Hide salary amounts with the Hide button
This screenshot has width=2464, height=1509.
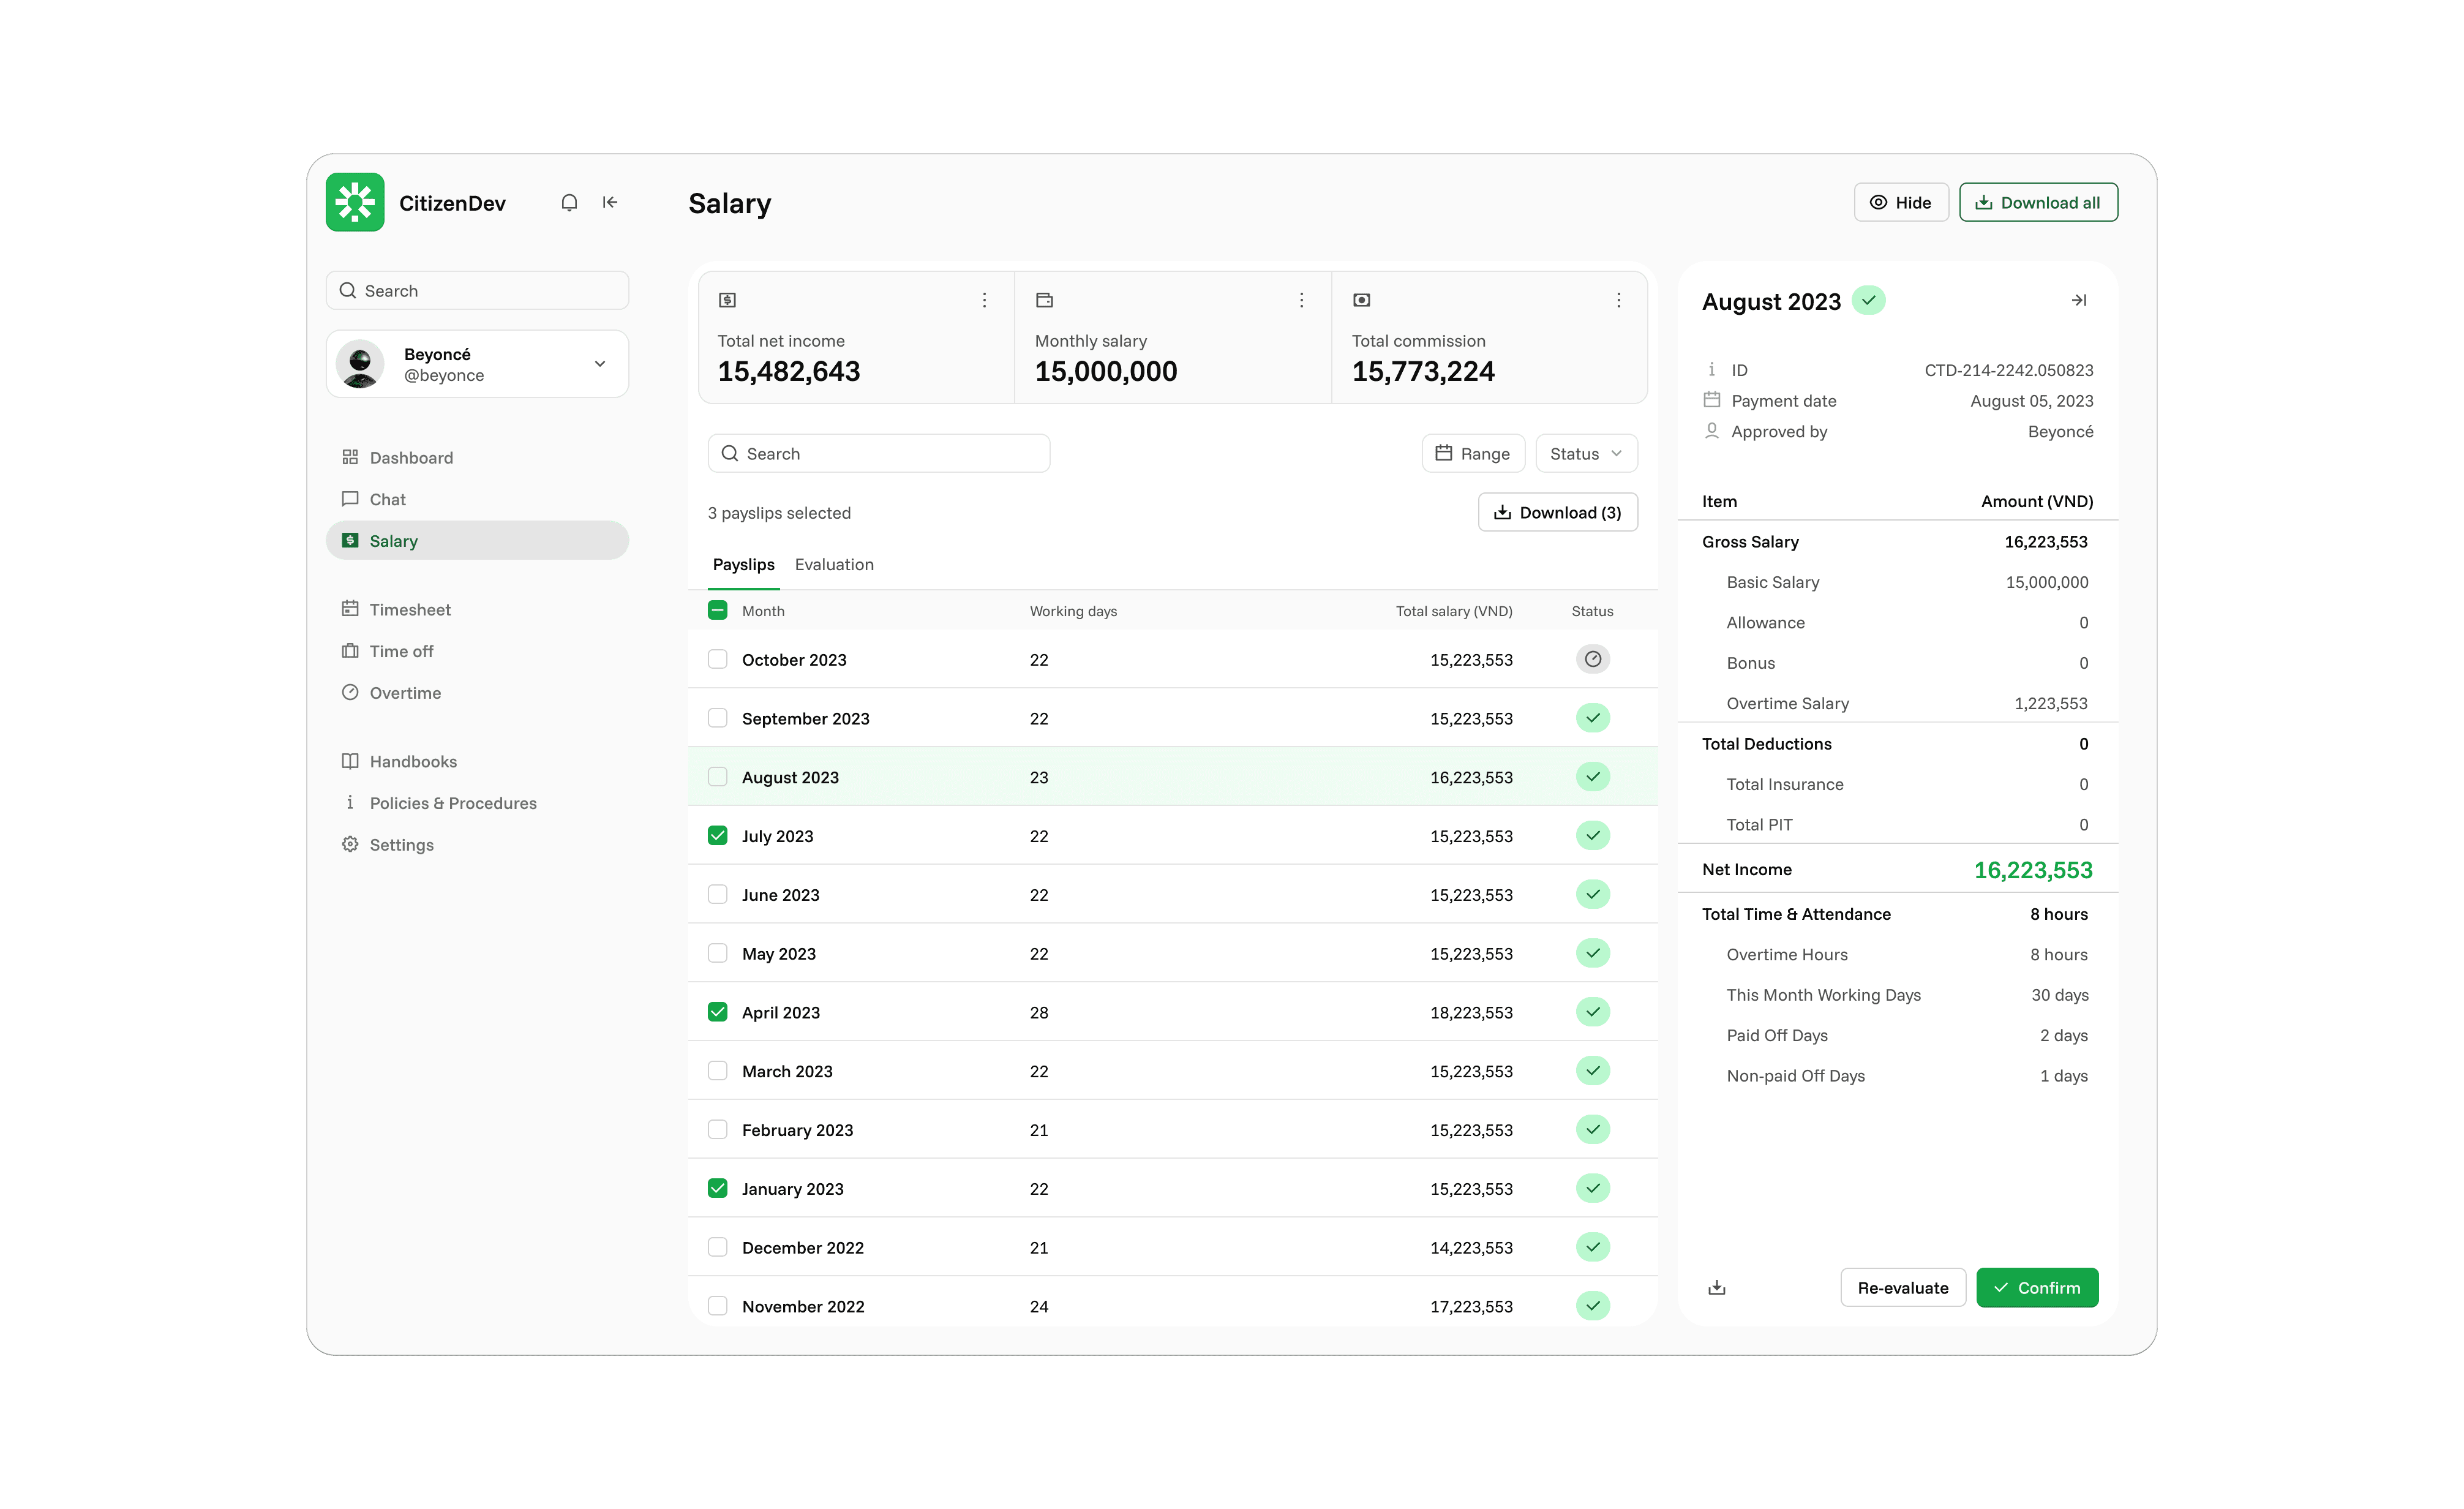coord(1900,203)
